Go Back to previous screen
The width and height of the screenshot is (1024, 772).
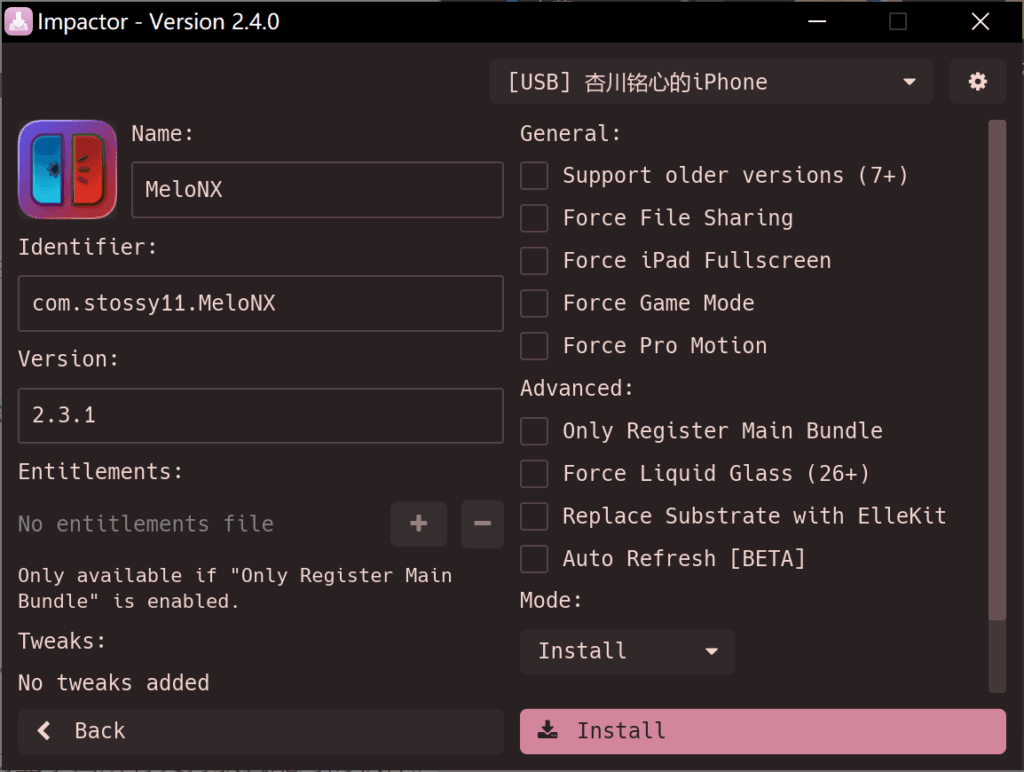click(x=261, y=731)
